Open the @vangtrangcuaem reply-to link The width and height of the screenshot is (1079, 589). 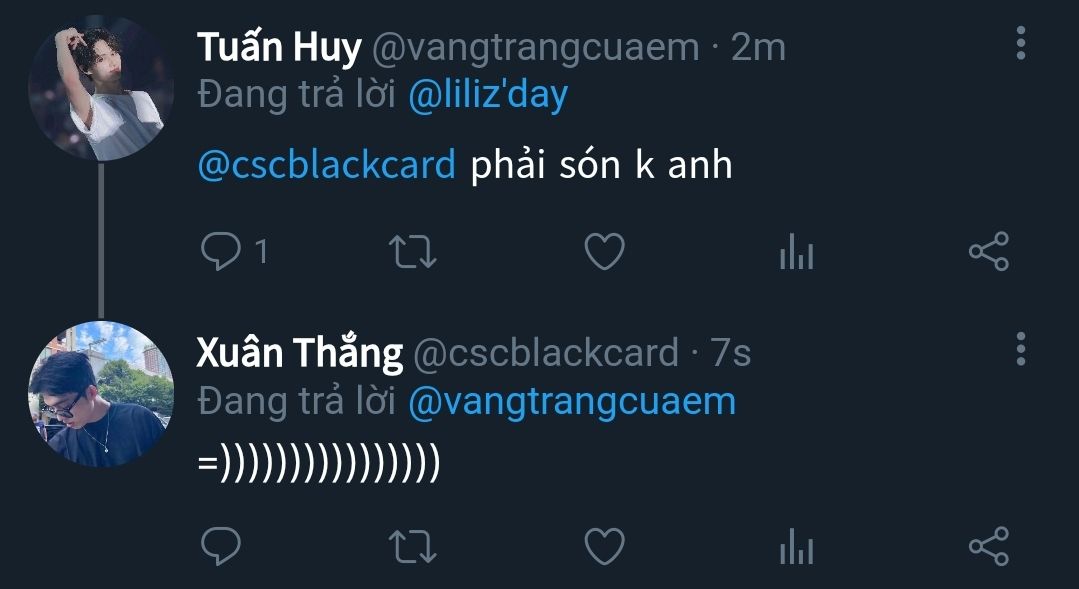point(572,402)
